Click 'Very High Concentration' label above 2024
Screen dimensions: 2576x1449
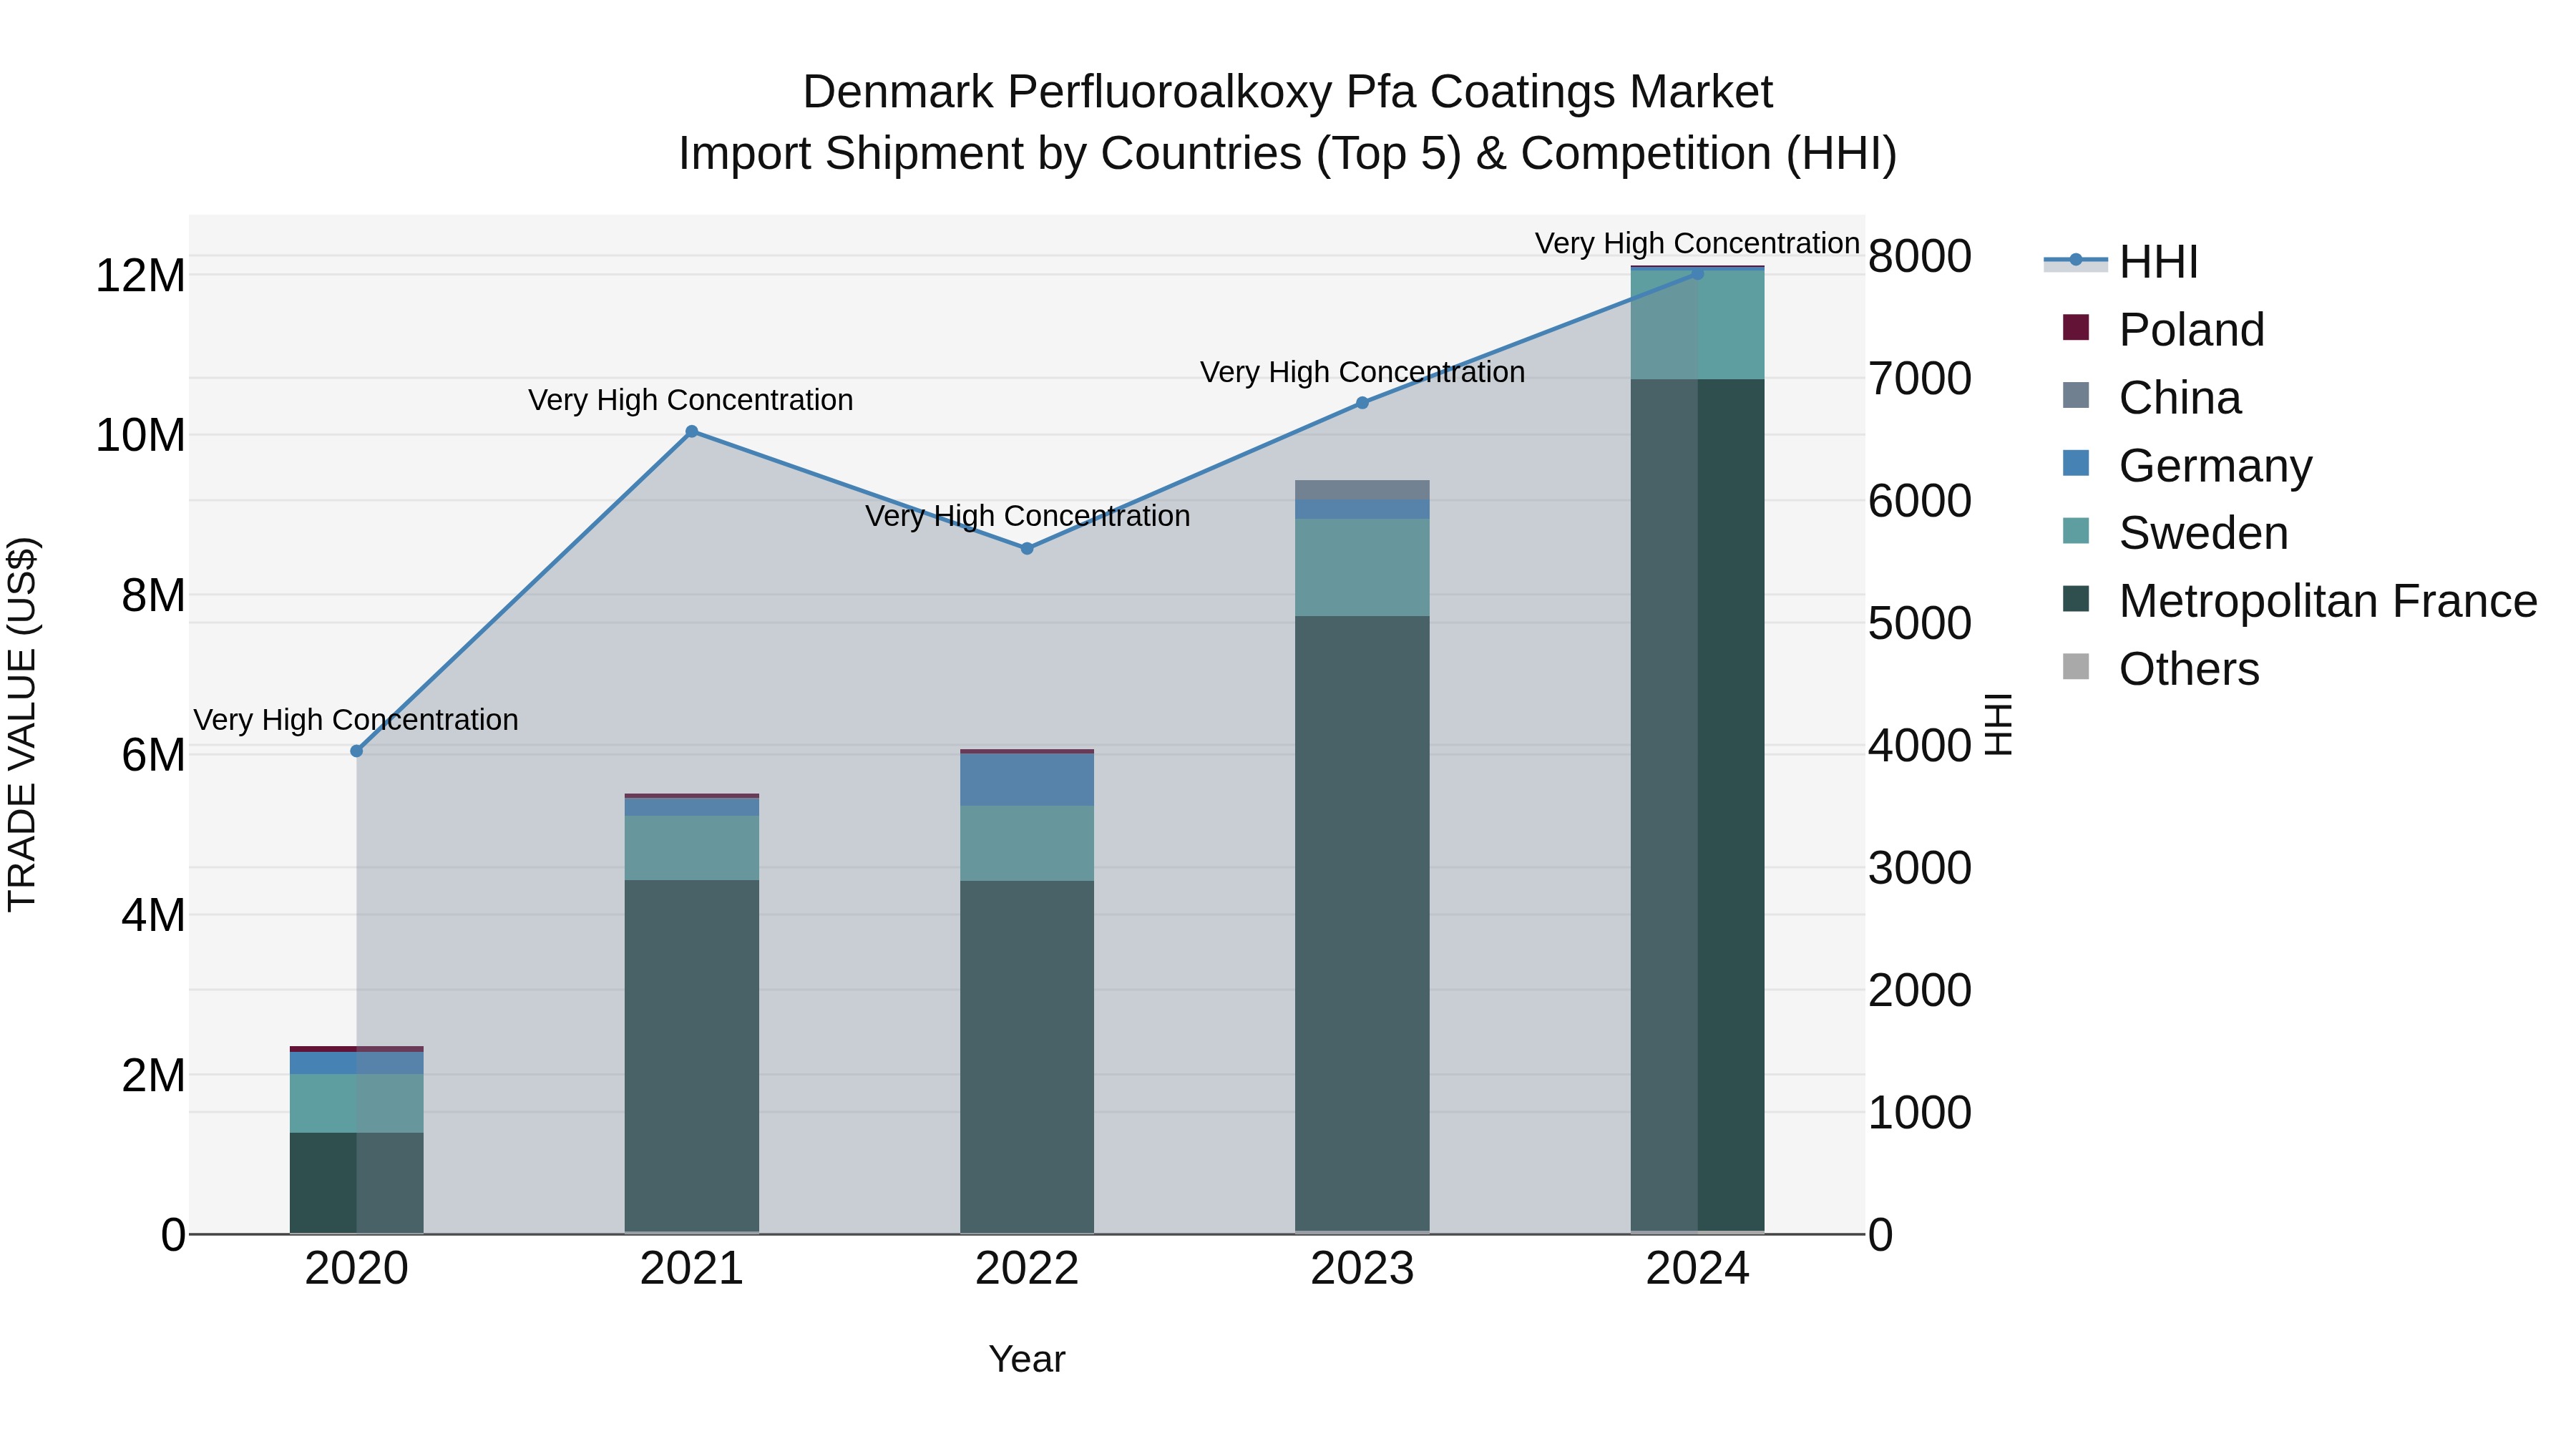tap(1697, 243)
